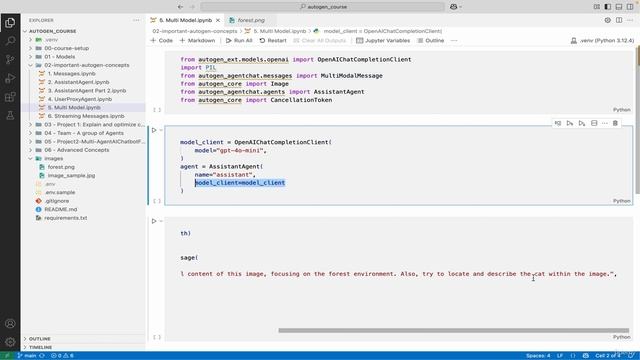The image size is (640, 360).
Task: Collapse the second cell with its chevron
Action: tap(161, 130)
